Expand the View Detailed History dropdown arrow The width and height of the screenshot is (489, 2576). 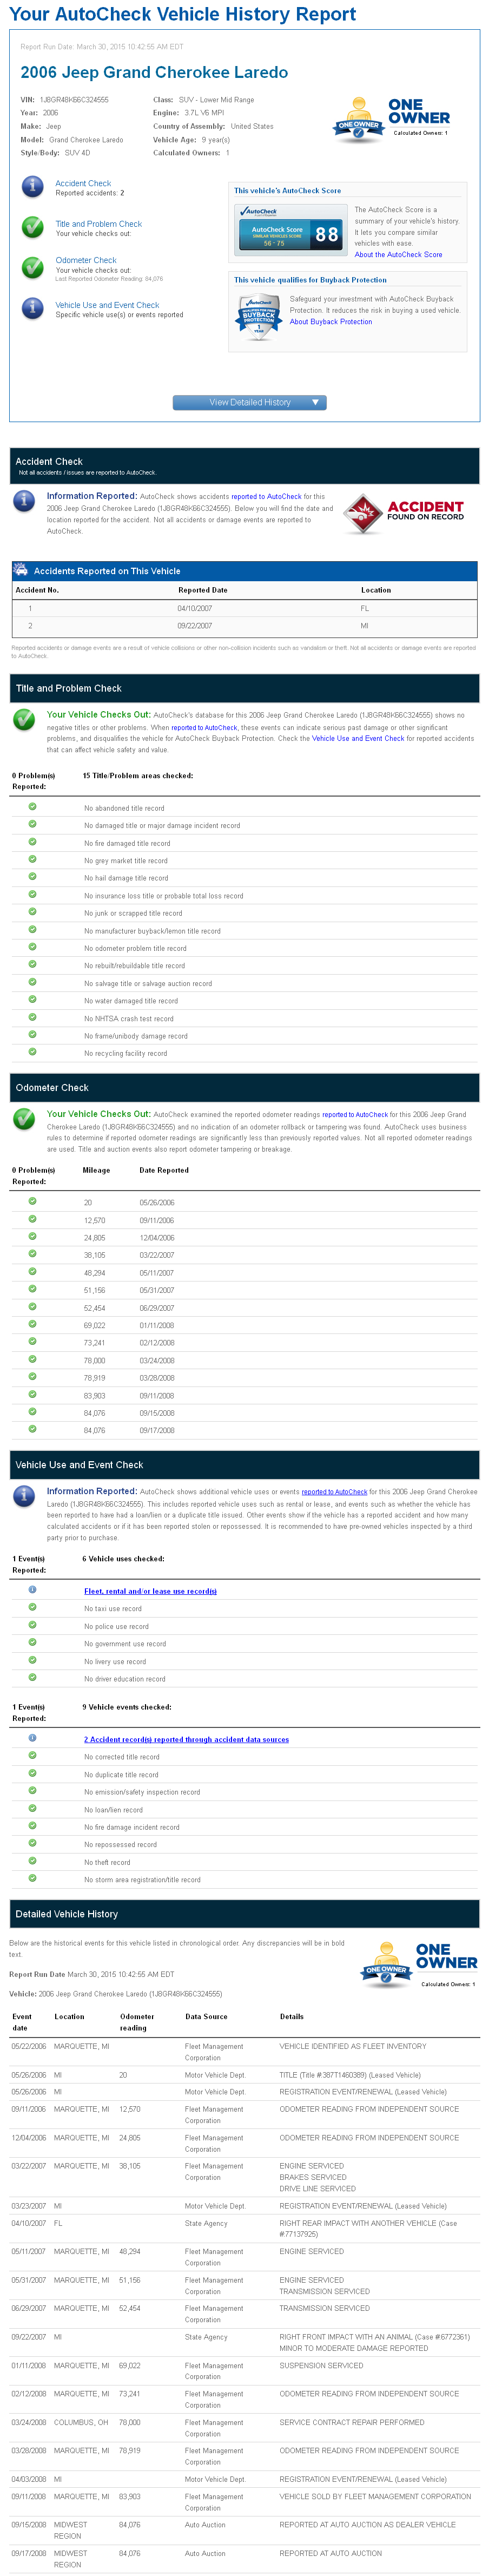(316, 403)
